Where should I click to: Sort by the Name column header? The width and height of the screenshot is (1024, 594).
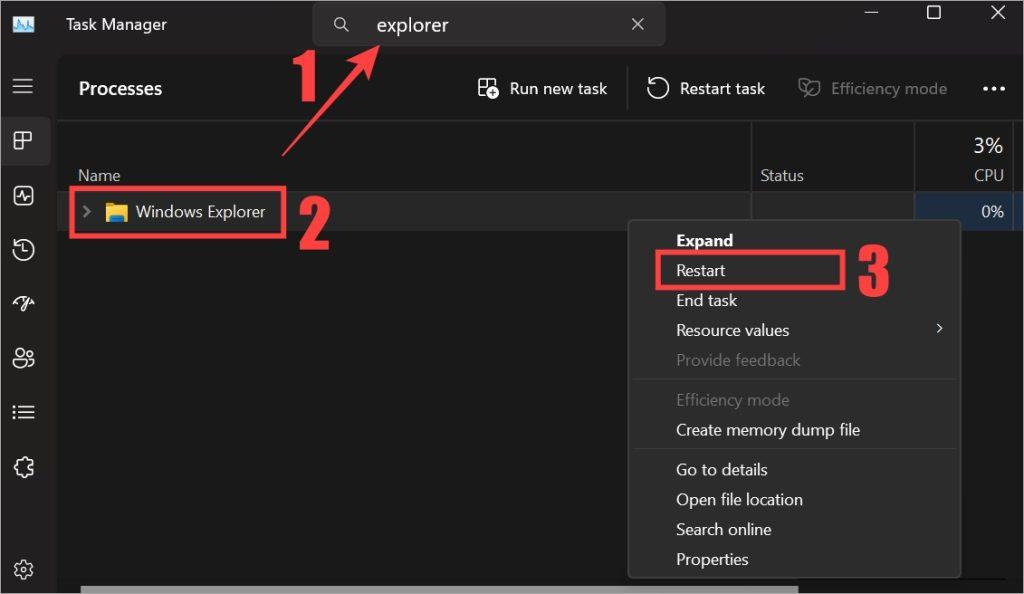click(x=99, y=176)
